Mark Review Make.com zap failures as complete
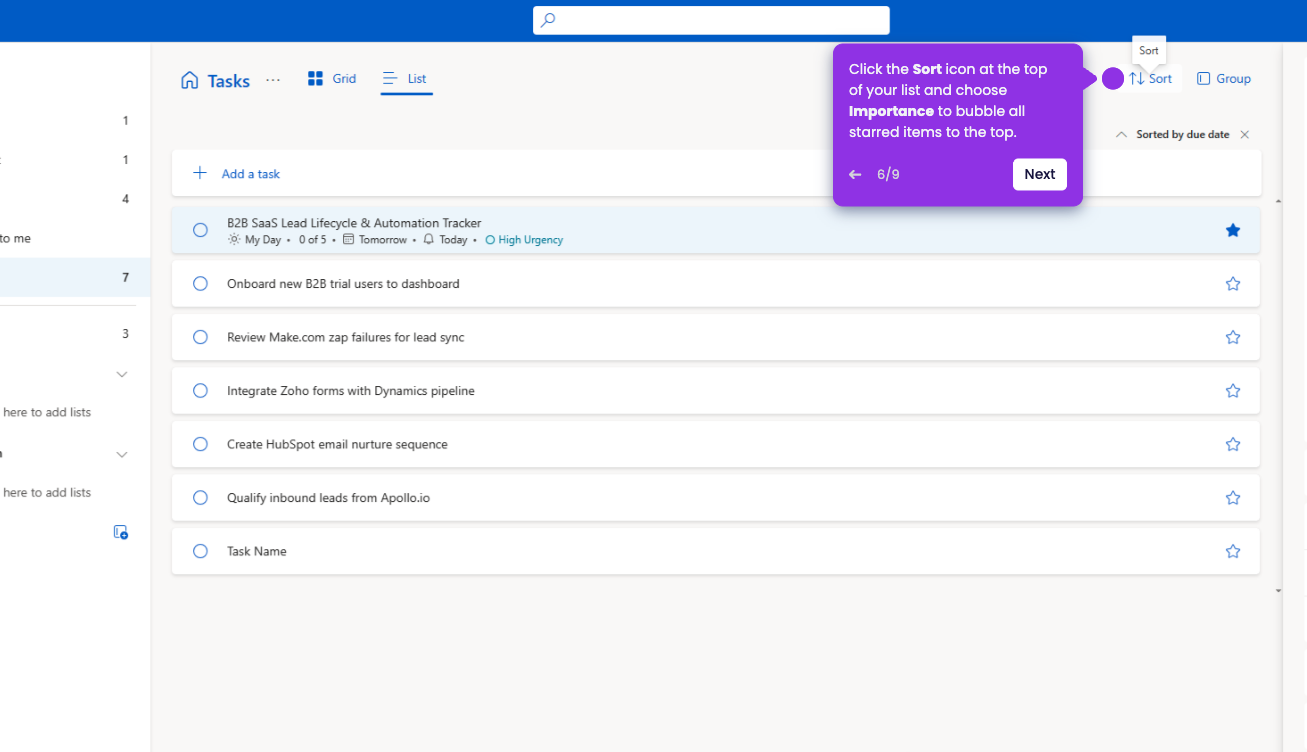 pyautogui.click(x=200, y=337)
